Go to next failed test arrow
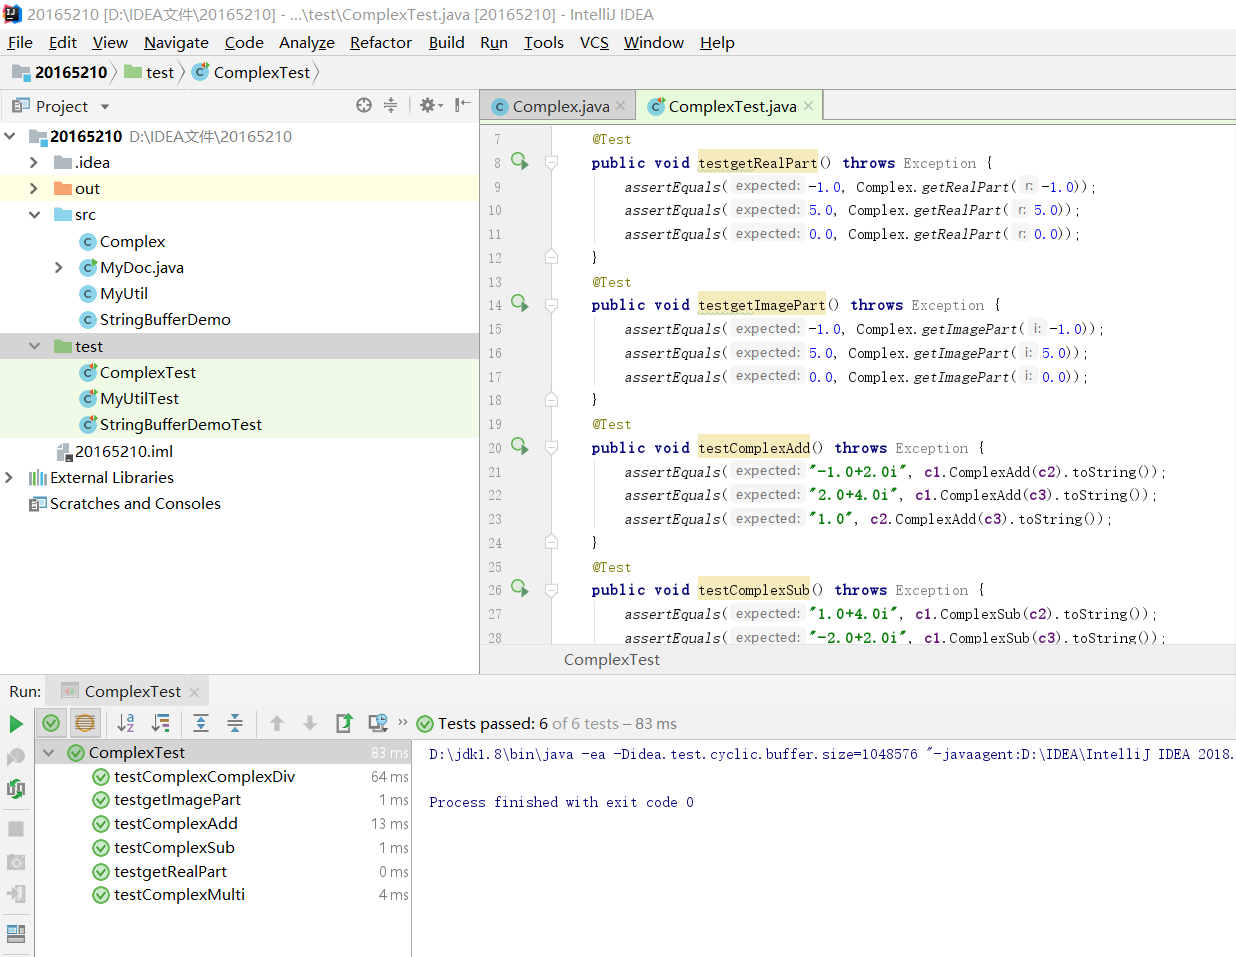 [x=310, y=723]
